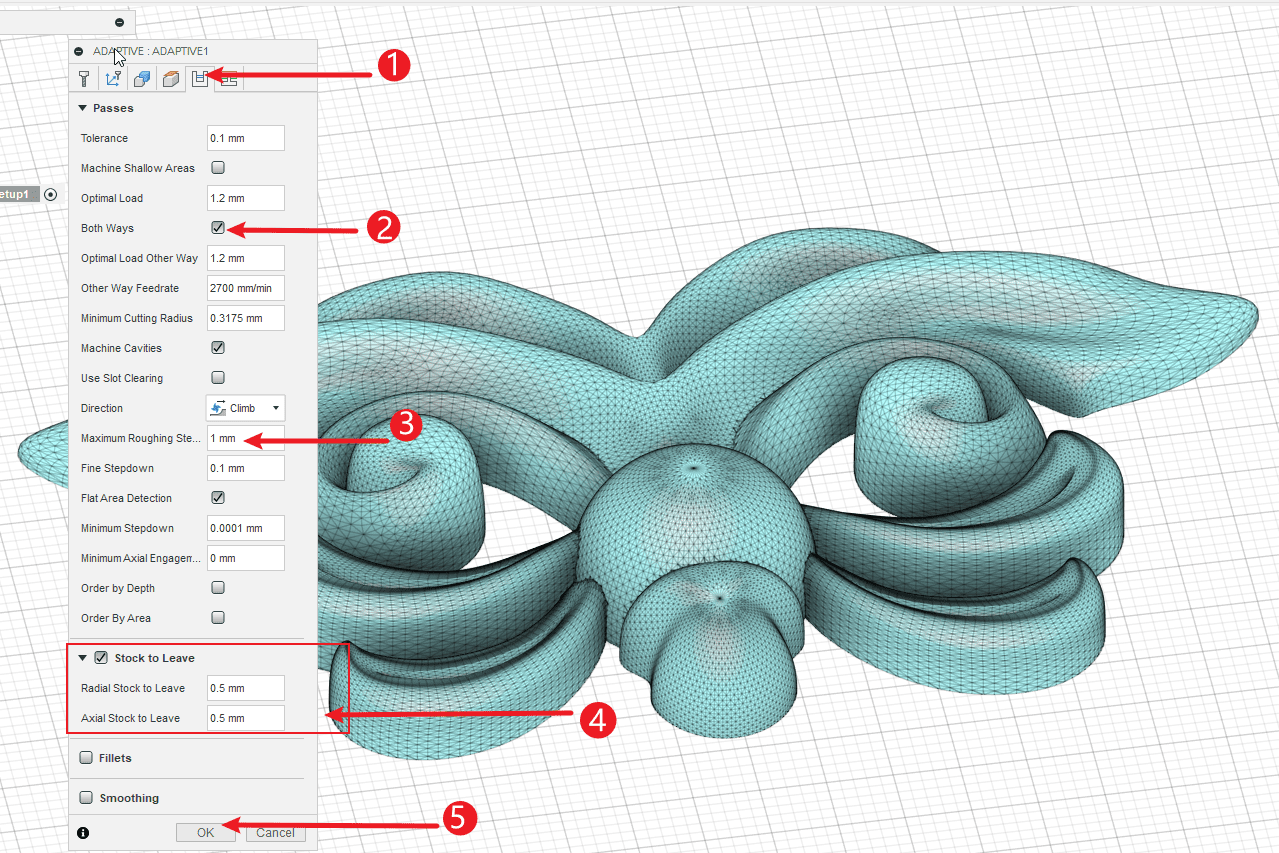Enable Machine Shallow Areas checkbox
This screenshot has width=1279, height=853.
pos(218,168)
